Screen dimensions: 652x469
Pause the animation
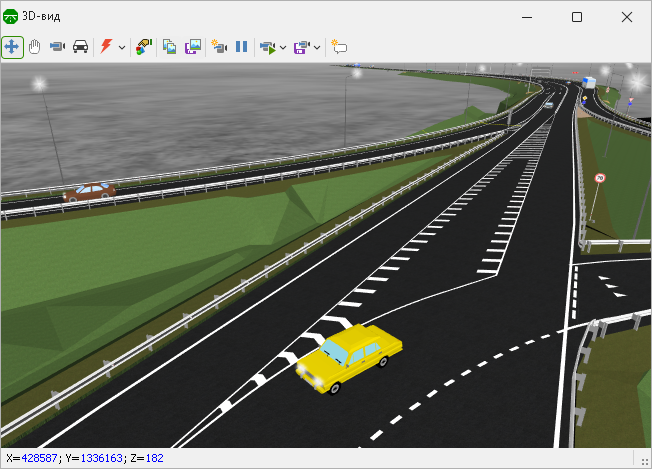coord(242,47)
